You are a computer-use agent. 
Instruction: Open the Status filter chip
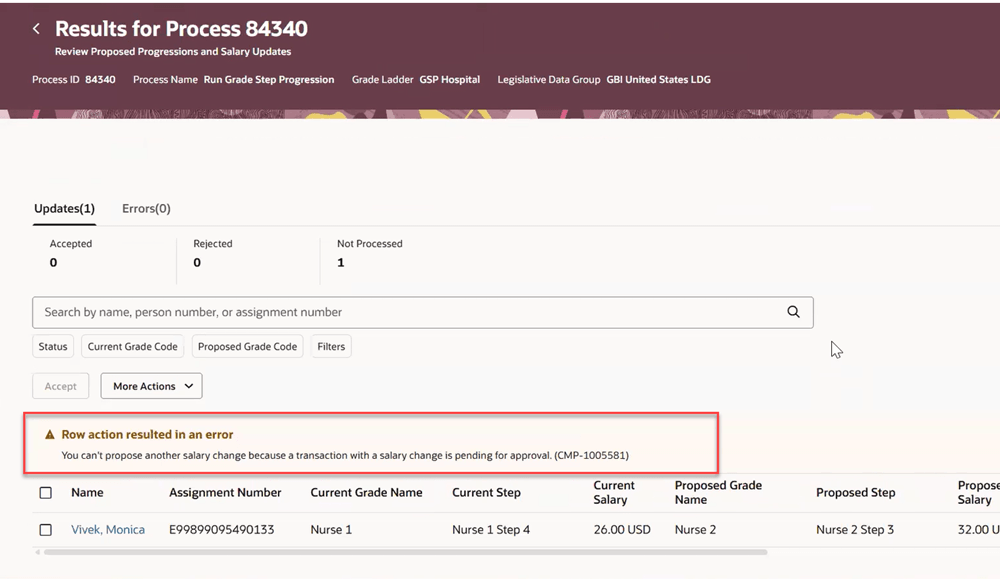click(x=52, y=346)
